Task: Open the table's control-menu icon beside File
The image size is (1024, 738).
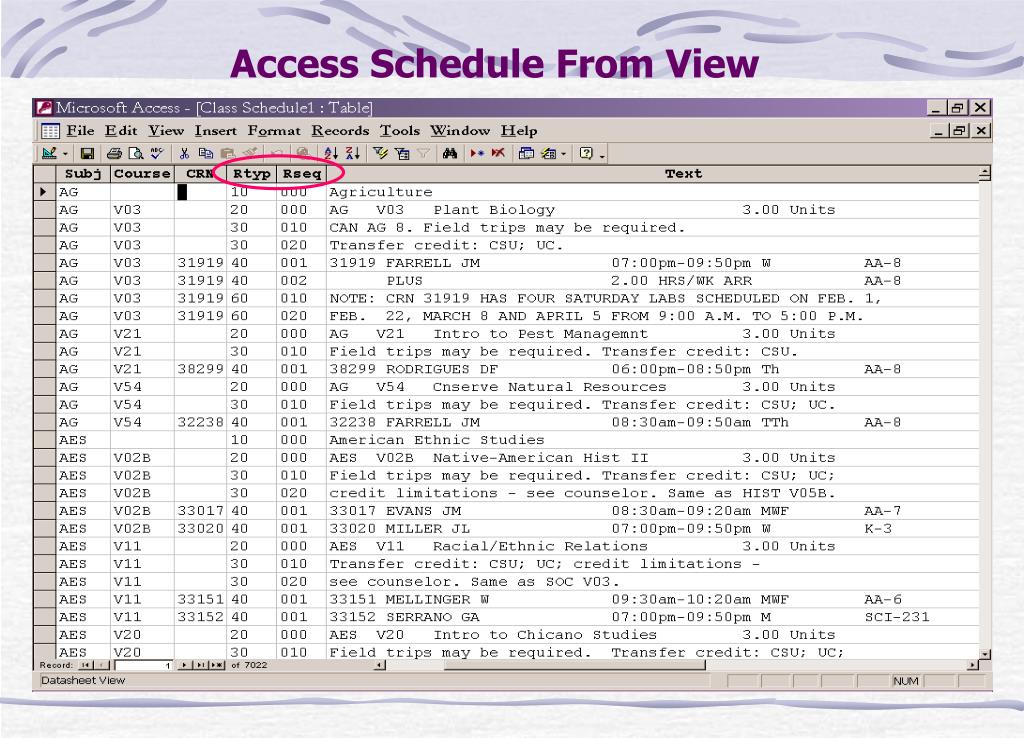Action: click(x=50, y=131)
